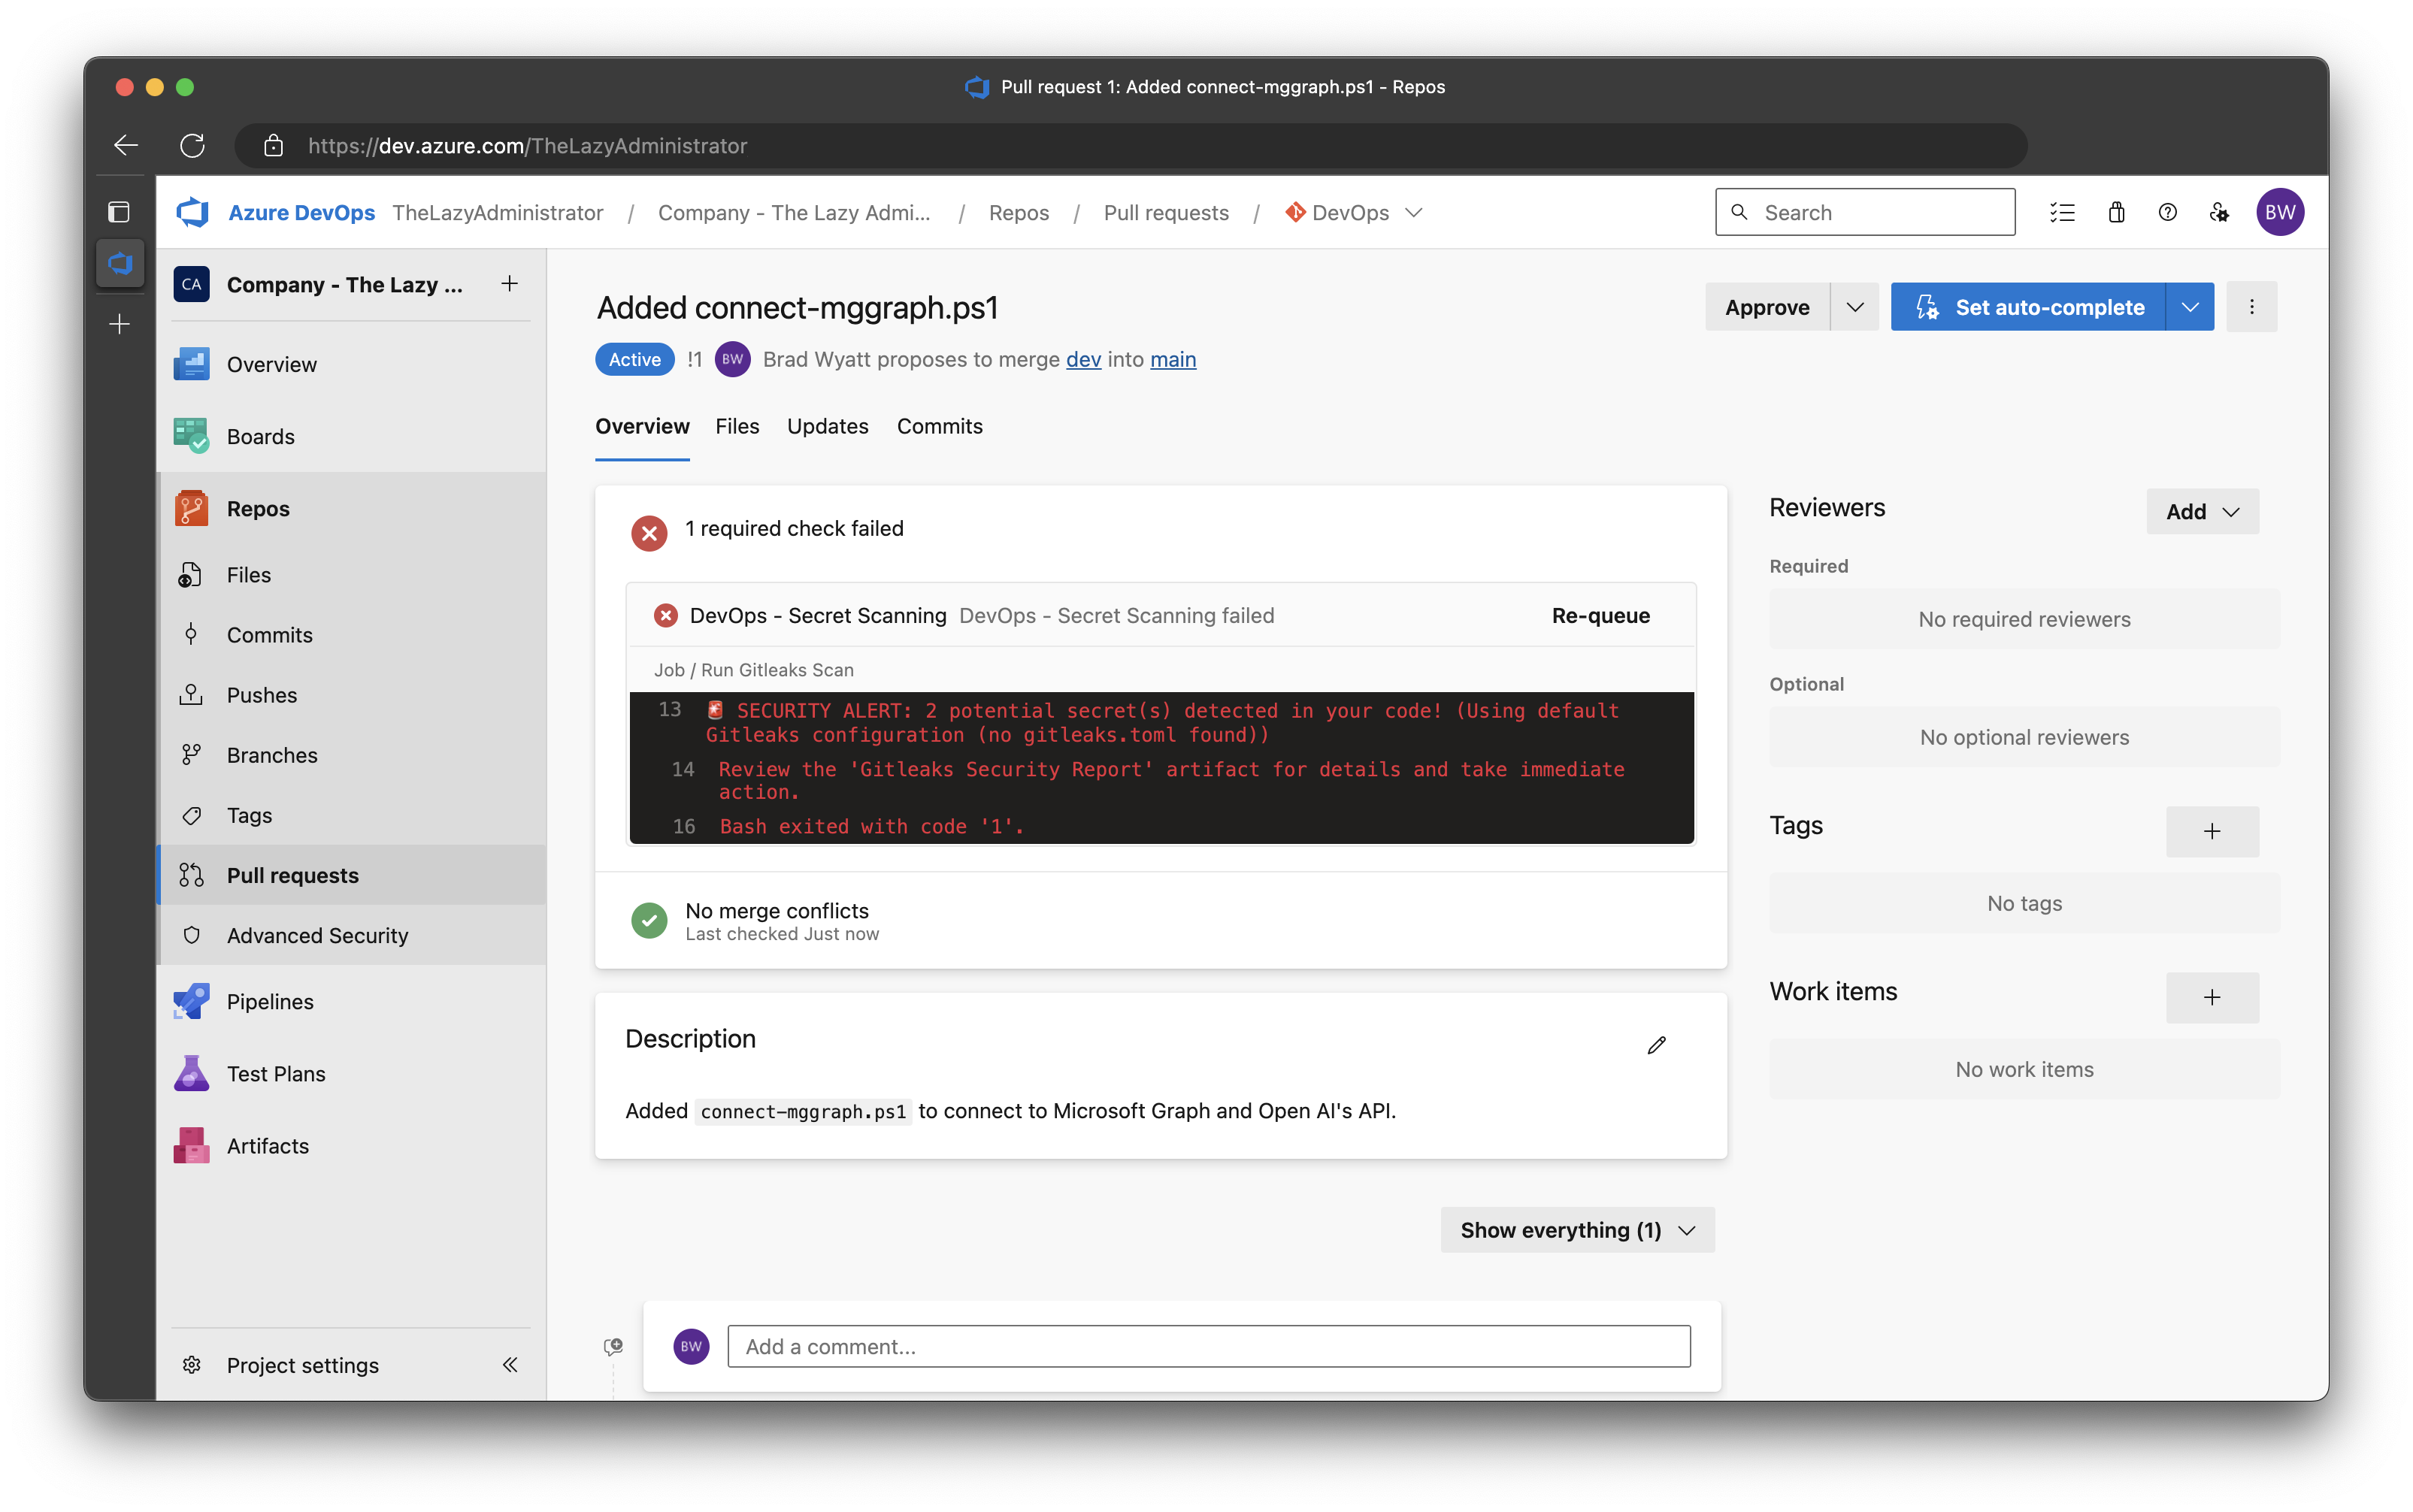The image size is (2413, 1512).
Task: Open Test Plans in the sidebar
Action: tap(351, 1073)
